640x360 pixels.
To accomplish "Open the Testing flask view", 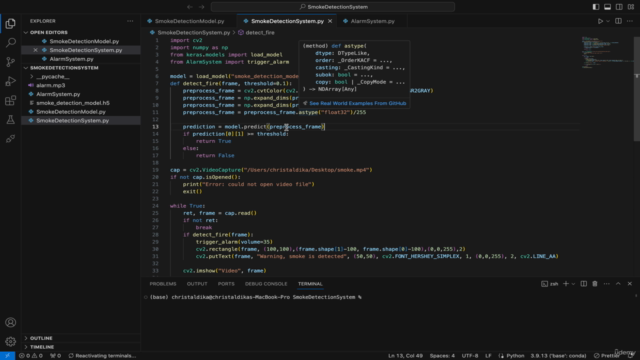I will [11, 120].
